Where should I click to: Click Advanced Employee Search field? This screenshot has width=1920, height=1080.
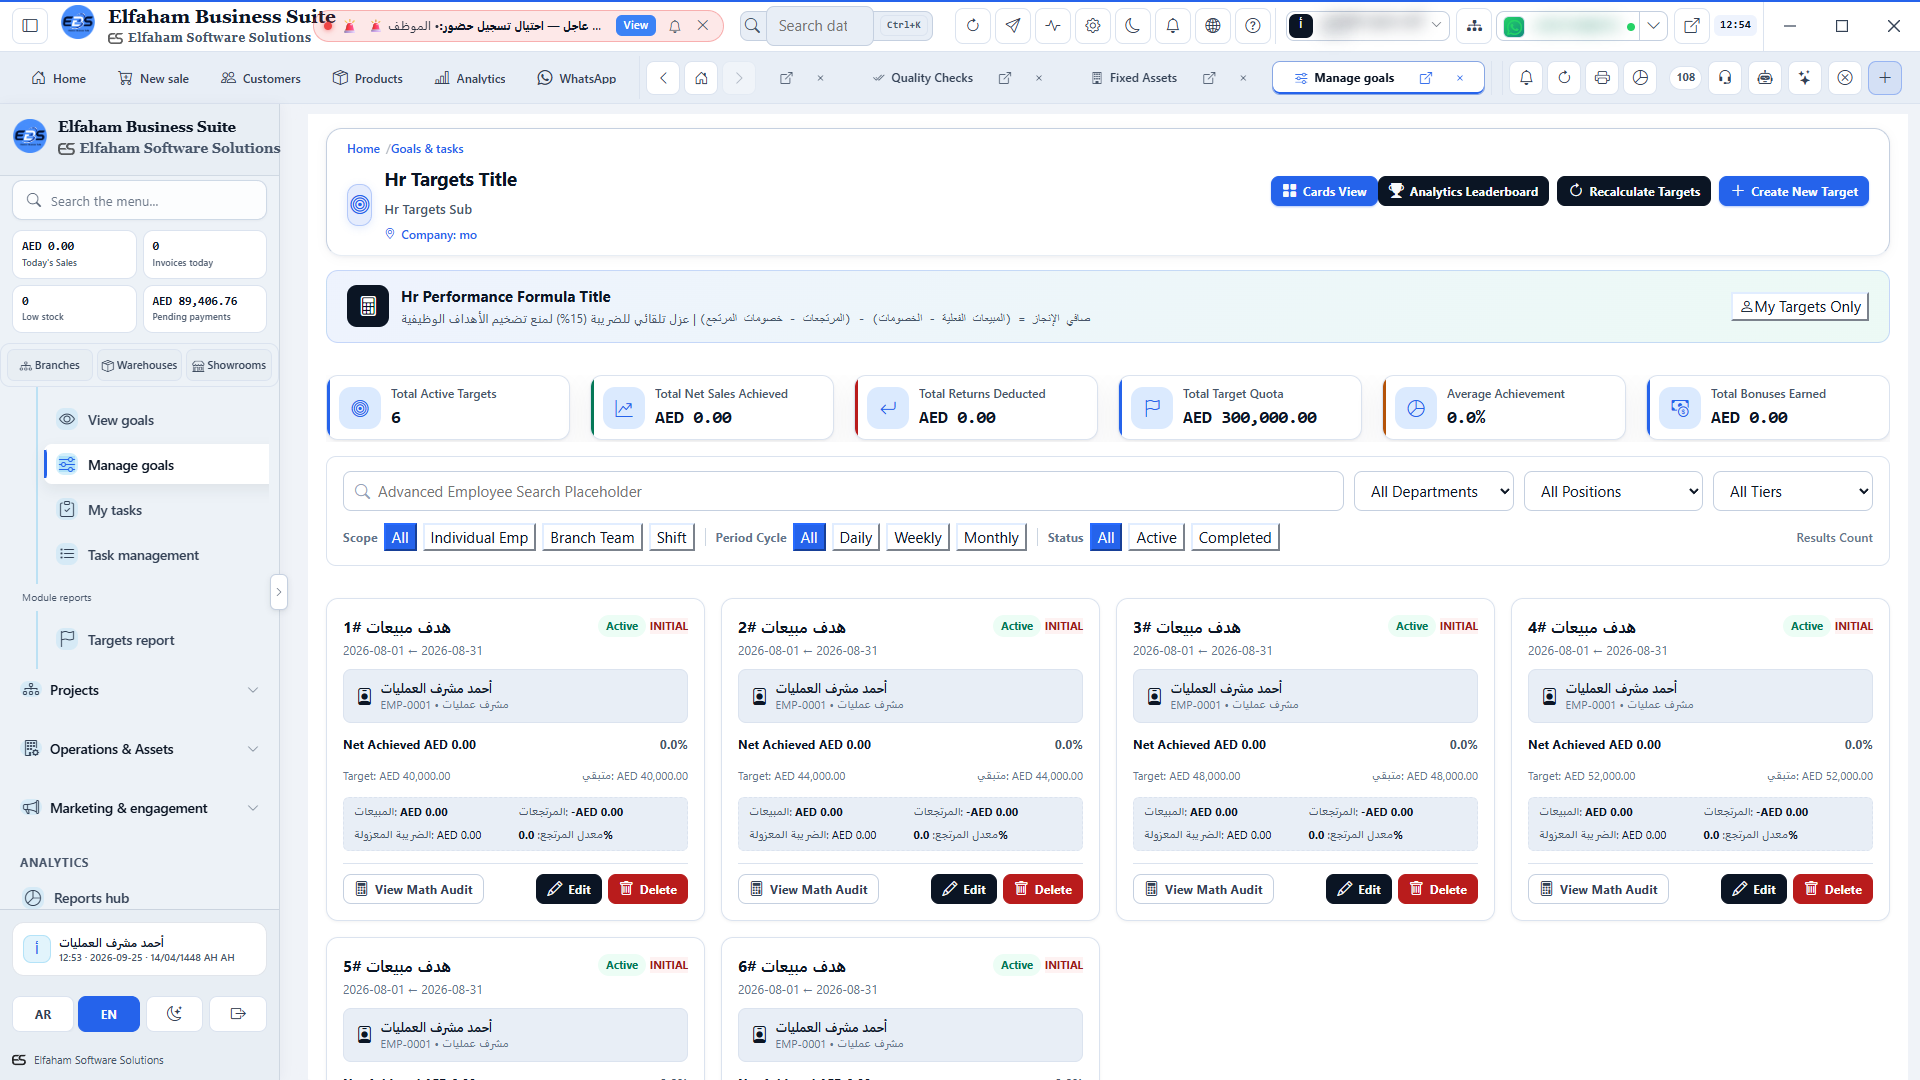(x=843, y=492)
